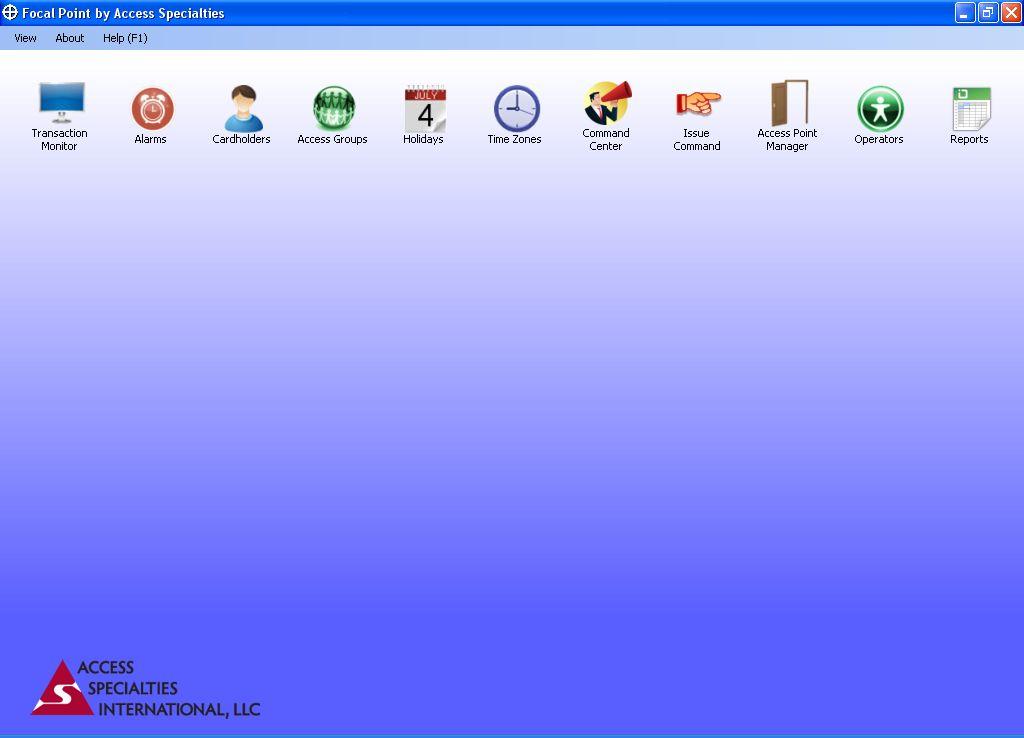1024x738 pixels.
Task: Open the Cardholders person icon
Action: [243, 108]
